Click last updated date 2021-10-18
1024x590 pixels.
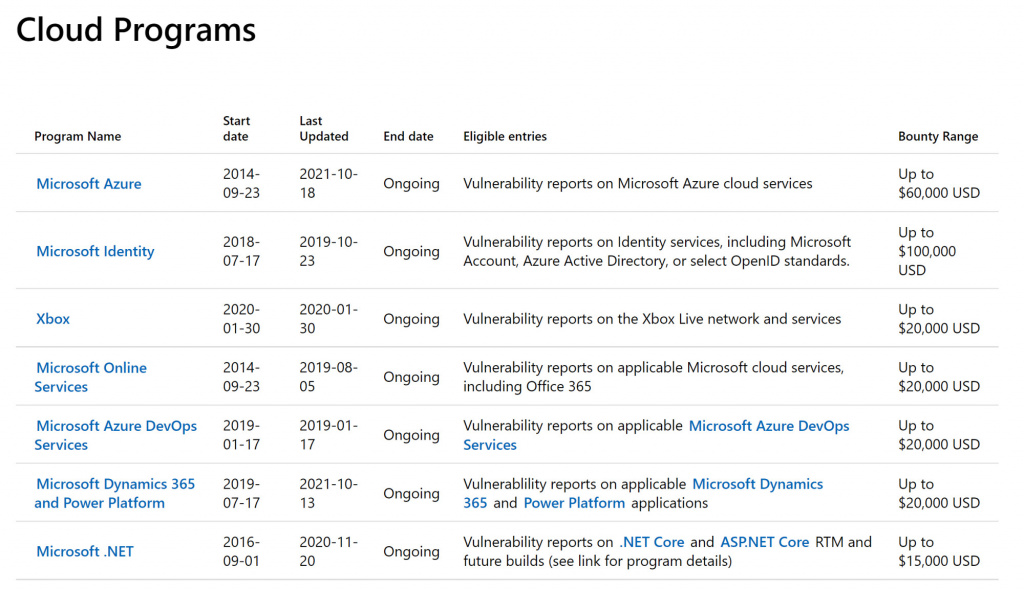pos(328,184)
